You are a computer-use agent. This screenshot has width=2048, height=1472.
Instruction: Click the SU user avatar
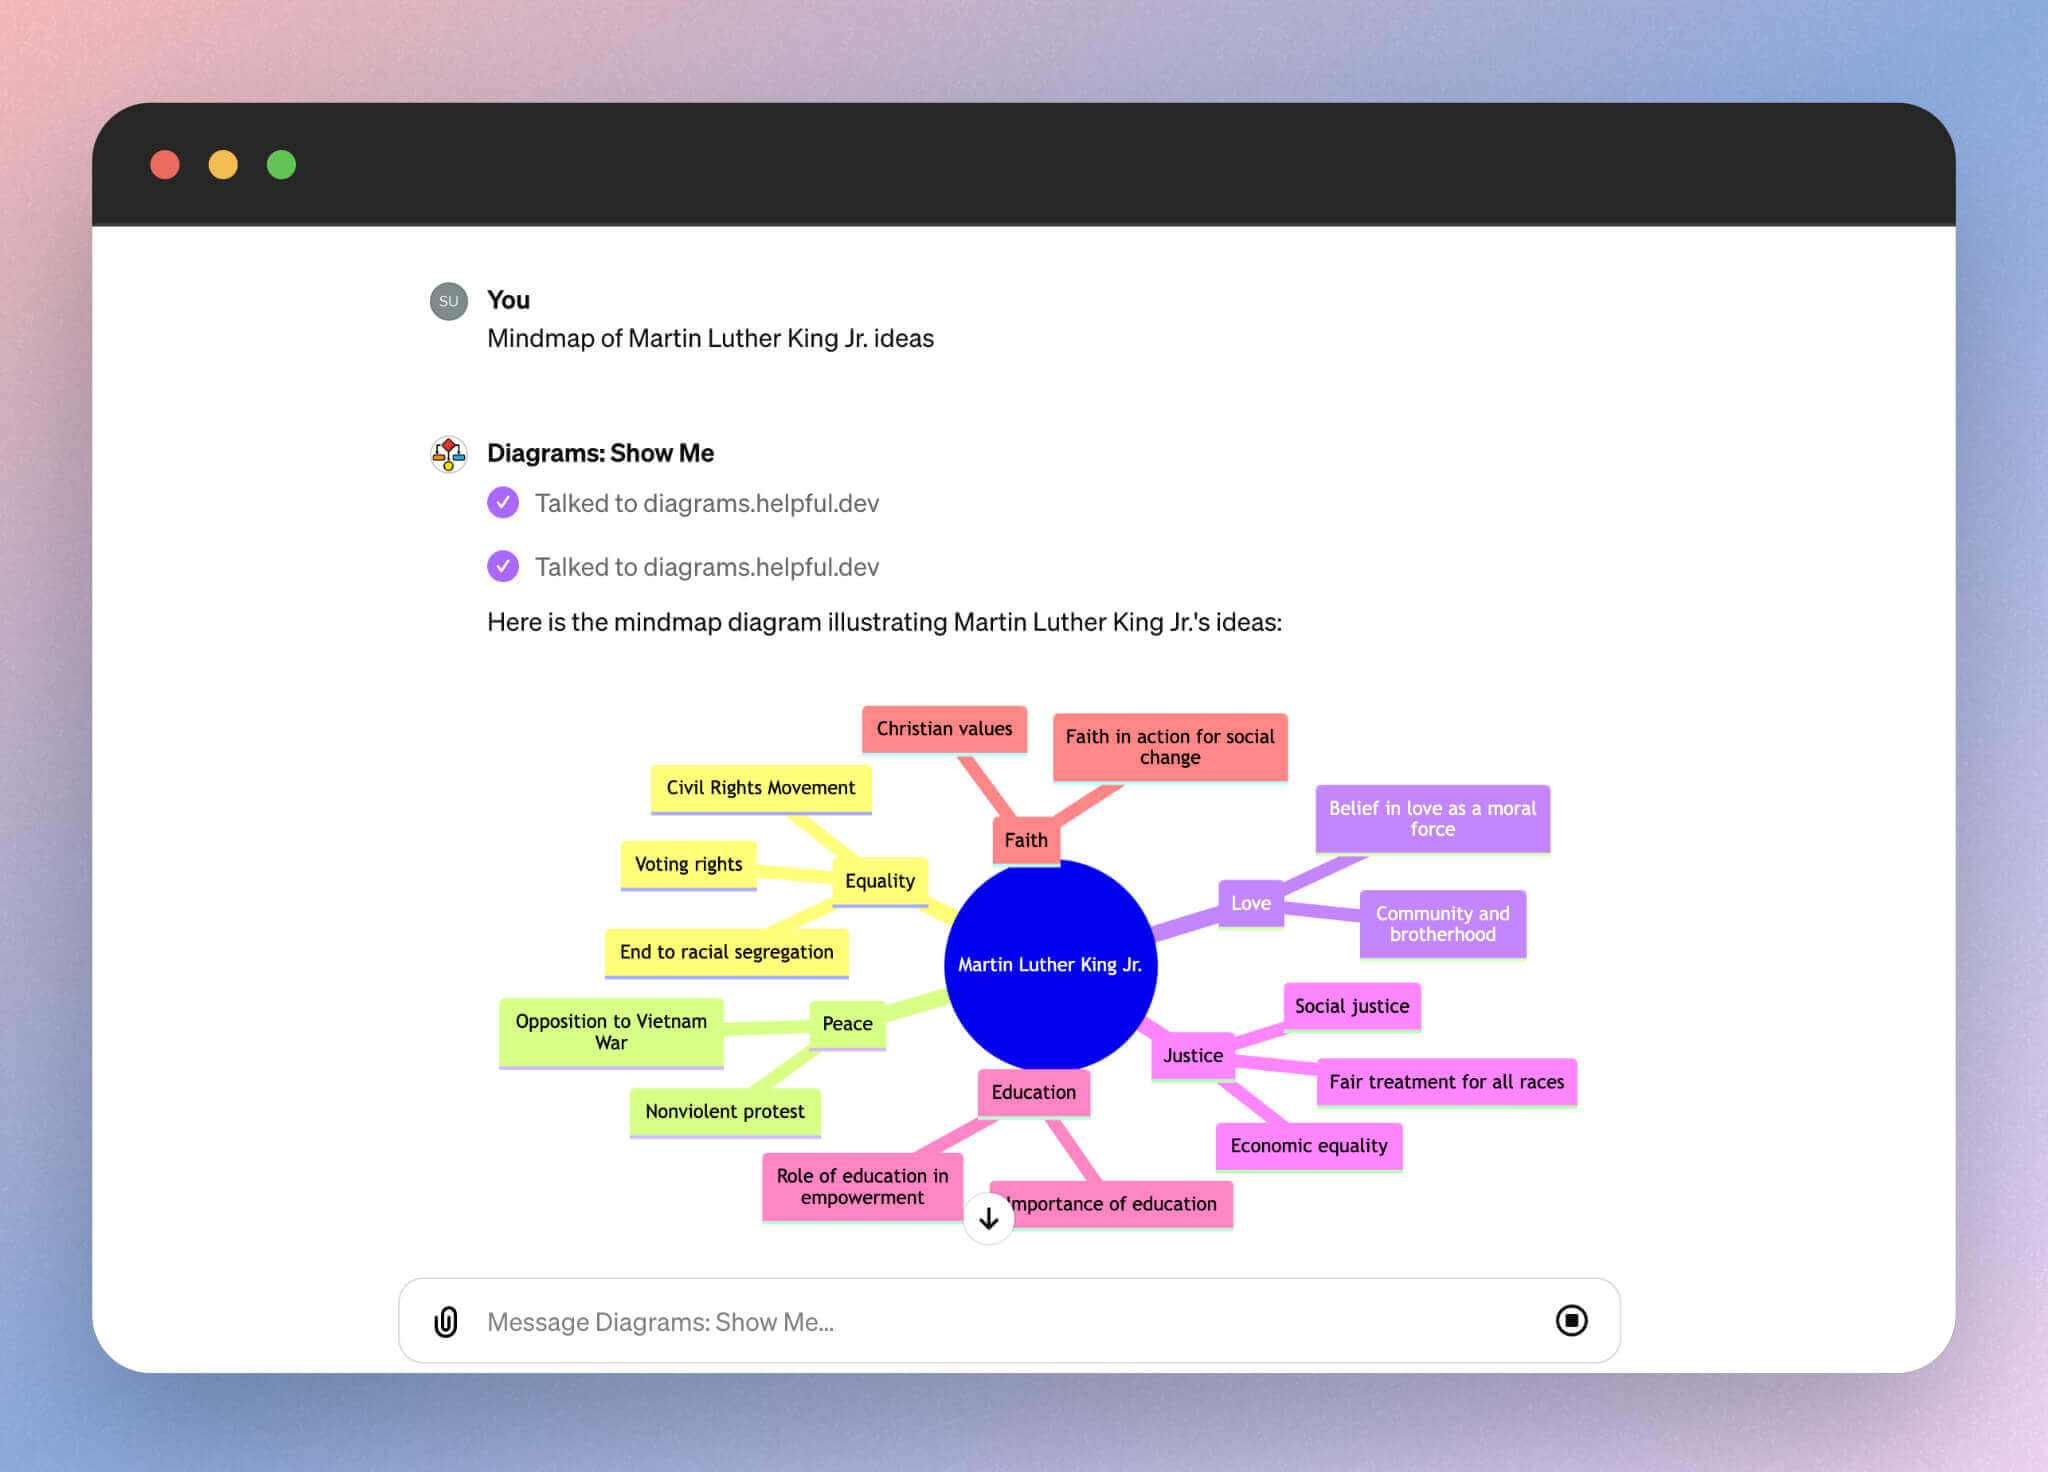point(448,300)
